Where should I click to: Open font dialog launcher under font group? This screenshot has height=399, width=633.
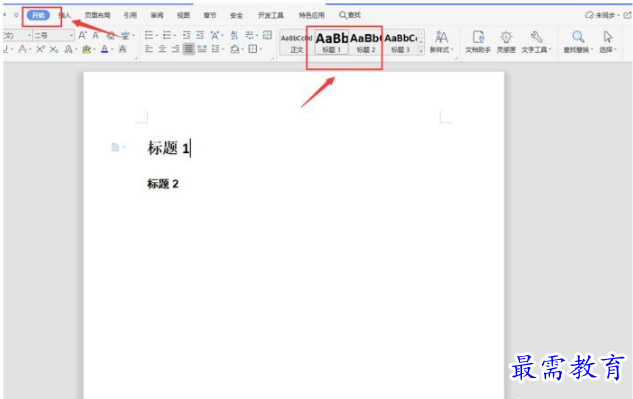click(x=136, y=59)
